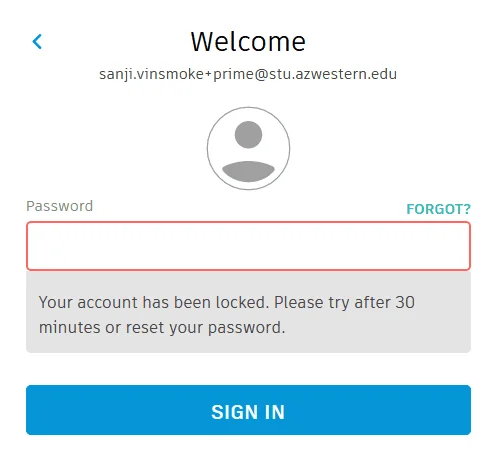Go back using the blue chevron arrow

coord(37,42)
